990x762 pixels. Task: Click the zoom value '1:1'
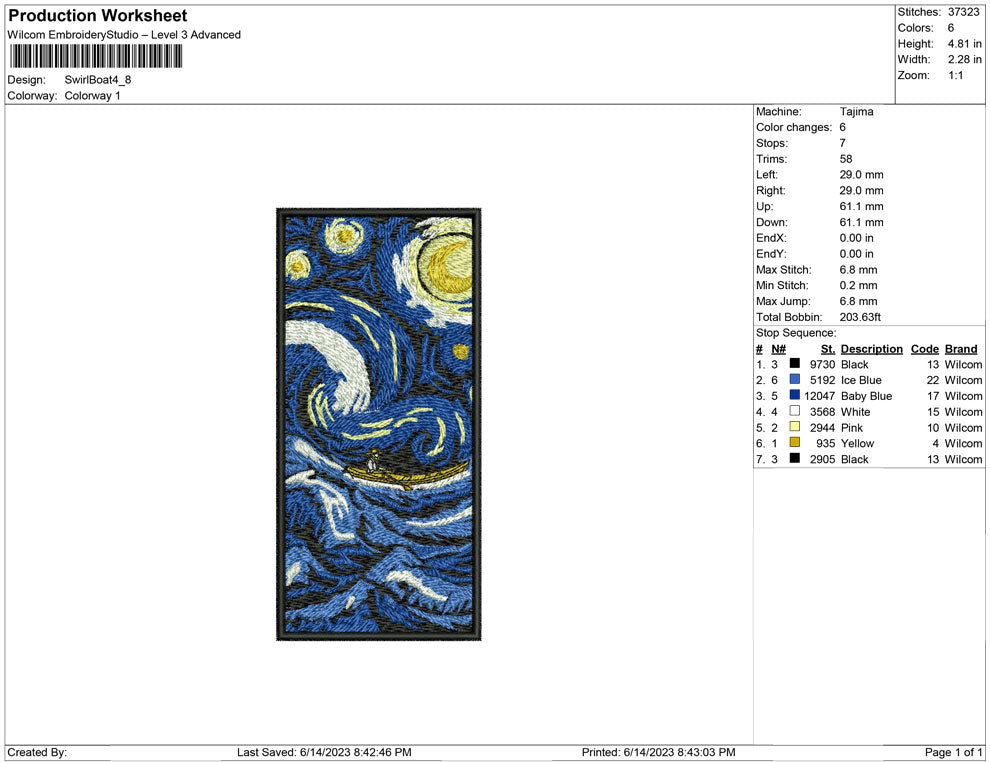(x=955, y=75)
